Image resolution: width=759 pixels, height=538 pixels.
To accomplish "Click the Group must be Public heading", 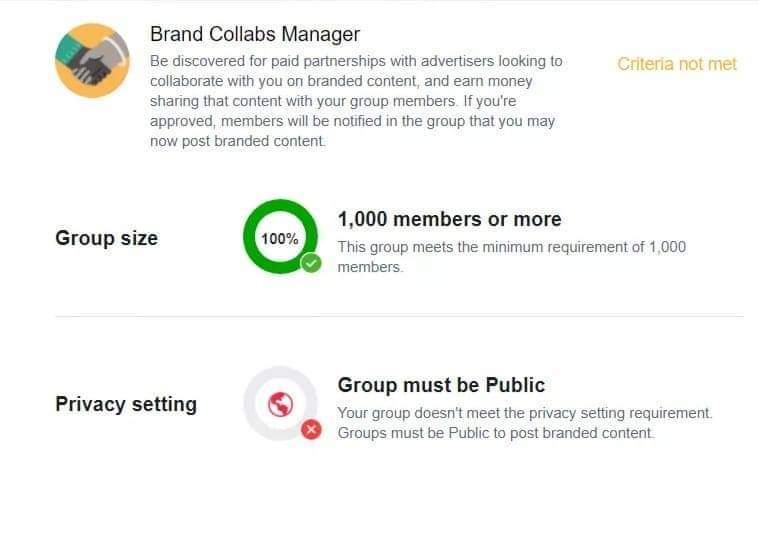I will tap(441, 385).
